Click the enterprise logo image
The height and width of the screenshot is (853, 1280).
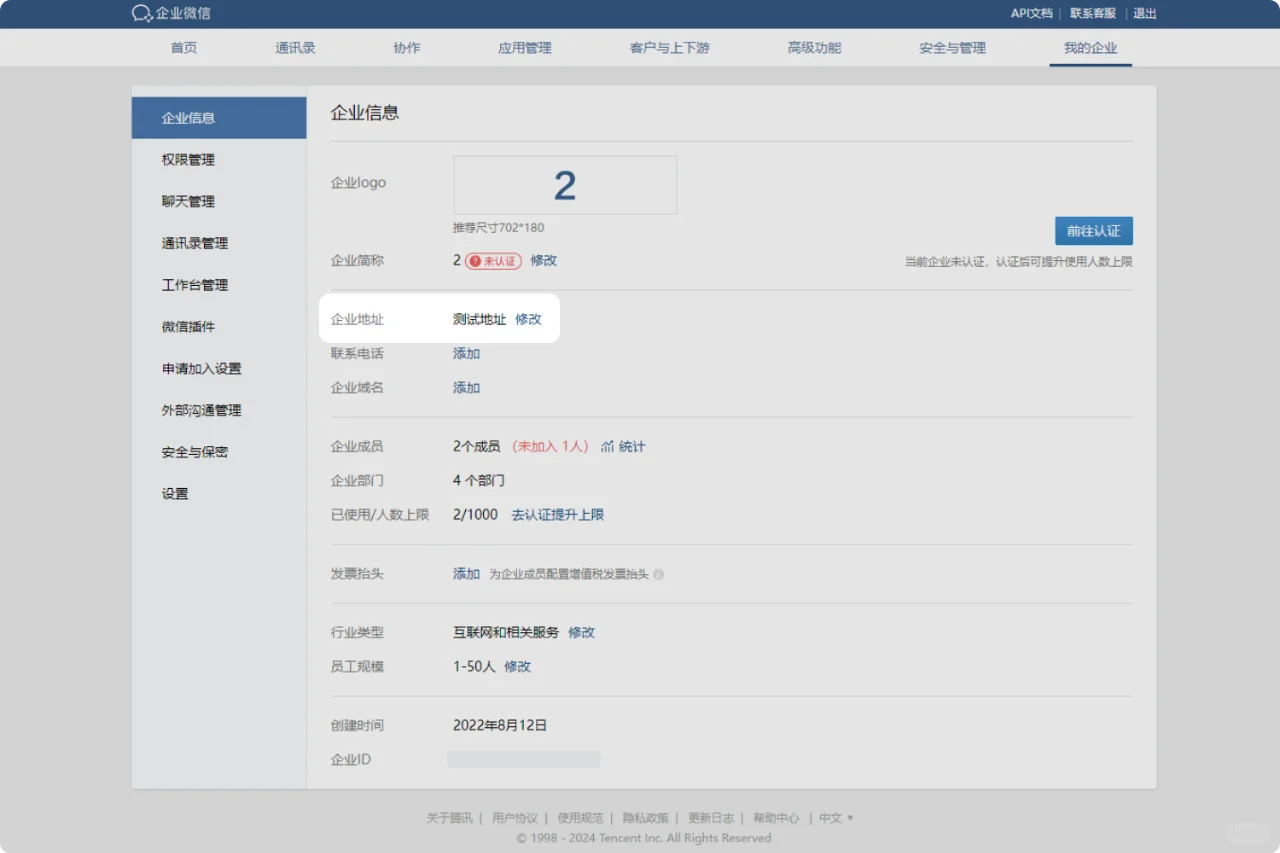coord(565,185)
